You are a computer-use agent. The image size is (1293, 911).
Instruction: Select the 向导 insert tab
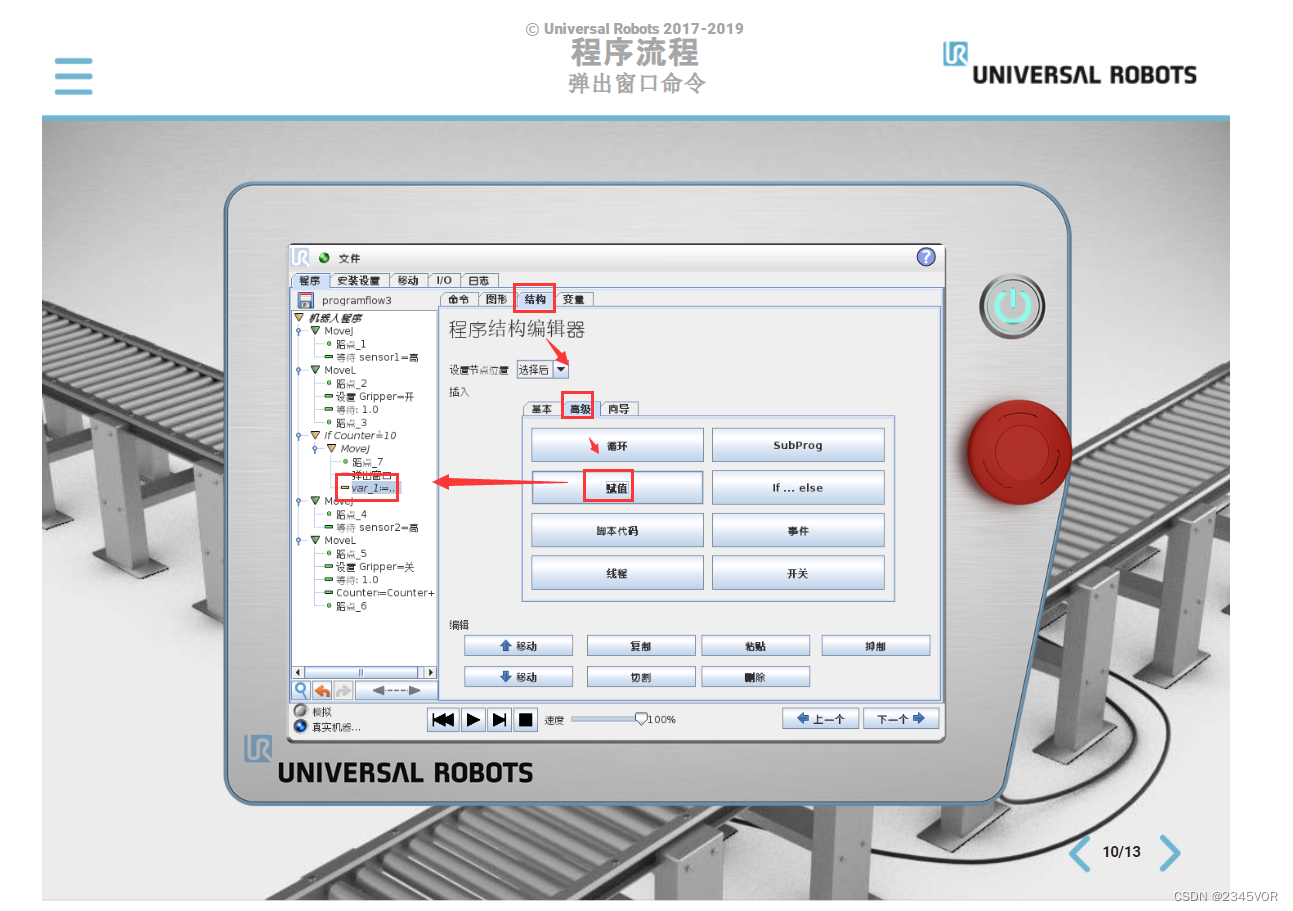coord(619,409)
